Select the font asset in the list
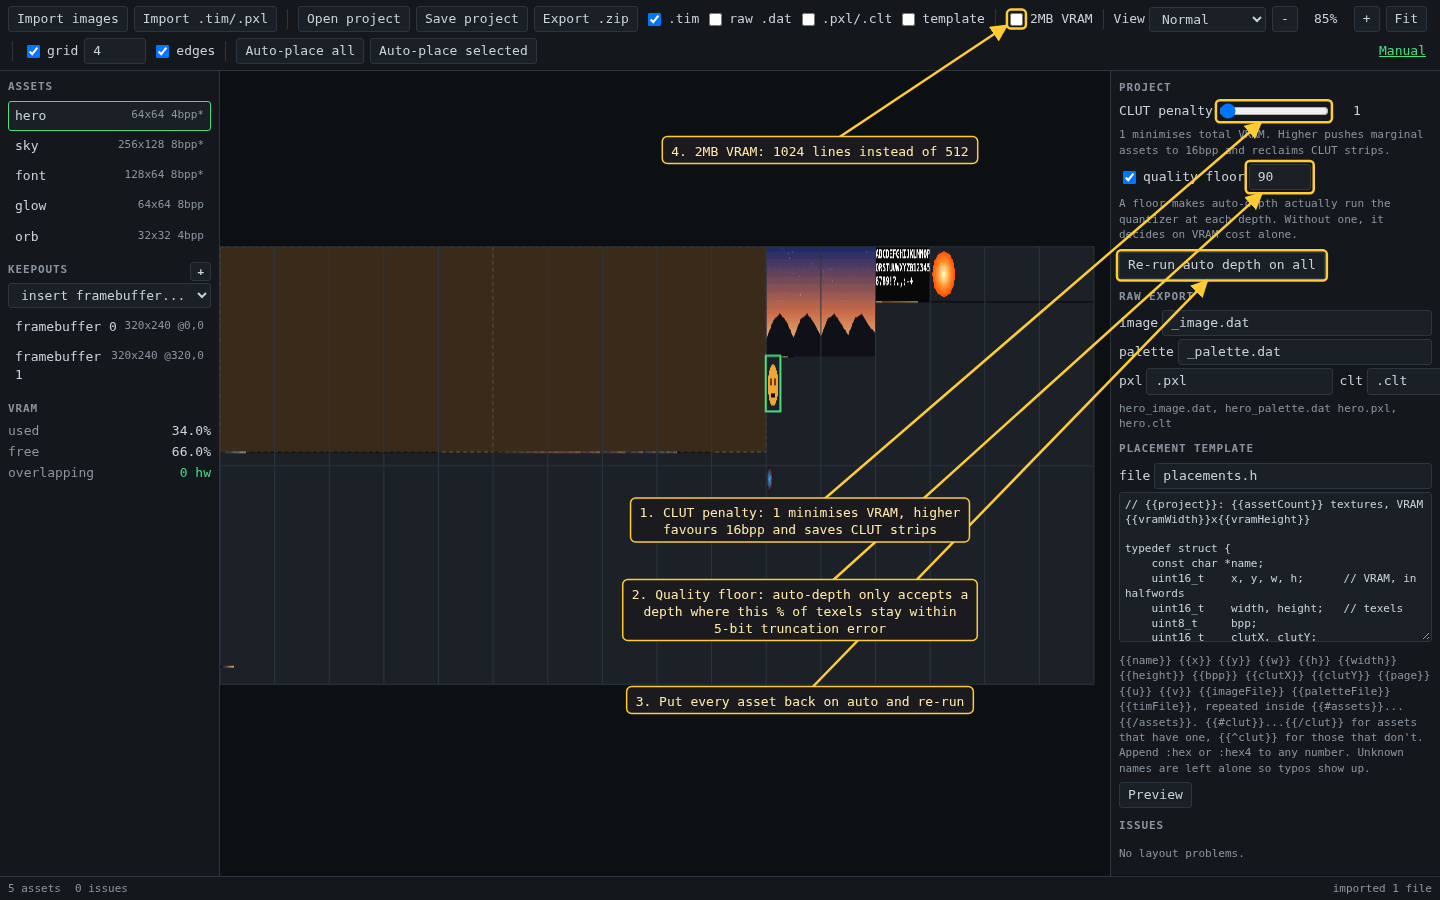This screenshot has height=900, width=1440. click(x=109, y=176)
